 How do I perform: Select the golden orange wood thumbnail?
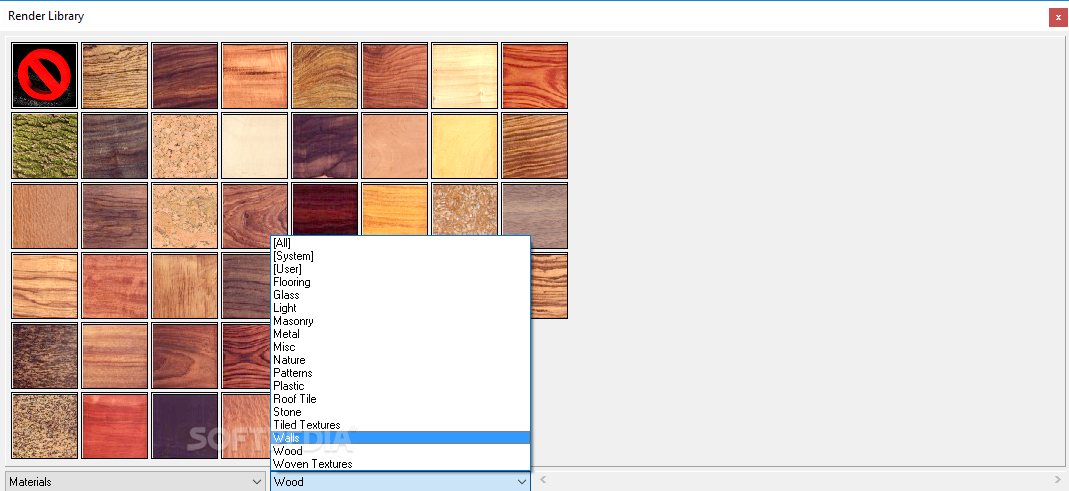point(395,209)
